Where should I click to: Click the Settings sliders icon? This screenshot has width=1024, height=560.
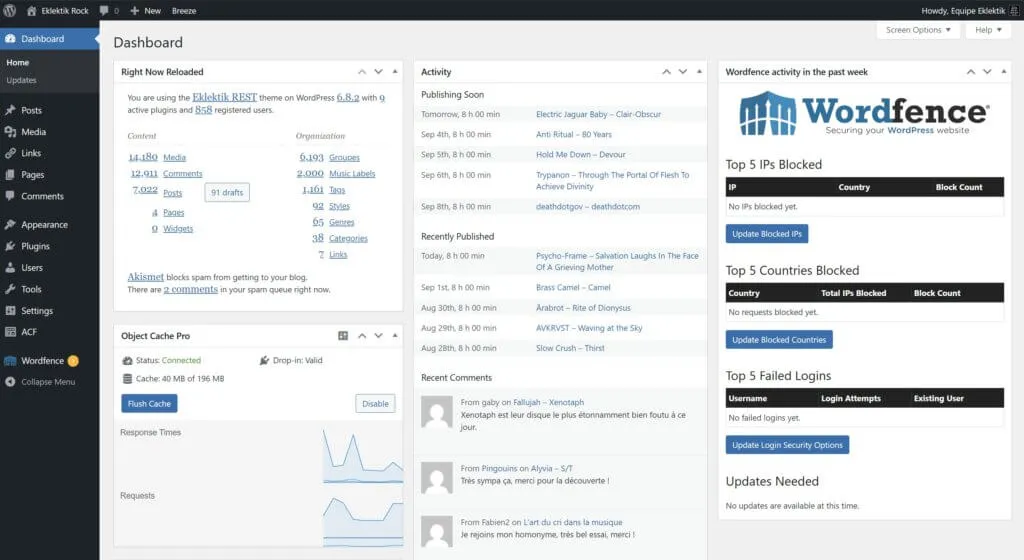(x=10, y=311)
